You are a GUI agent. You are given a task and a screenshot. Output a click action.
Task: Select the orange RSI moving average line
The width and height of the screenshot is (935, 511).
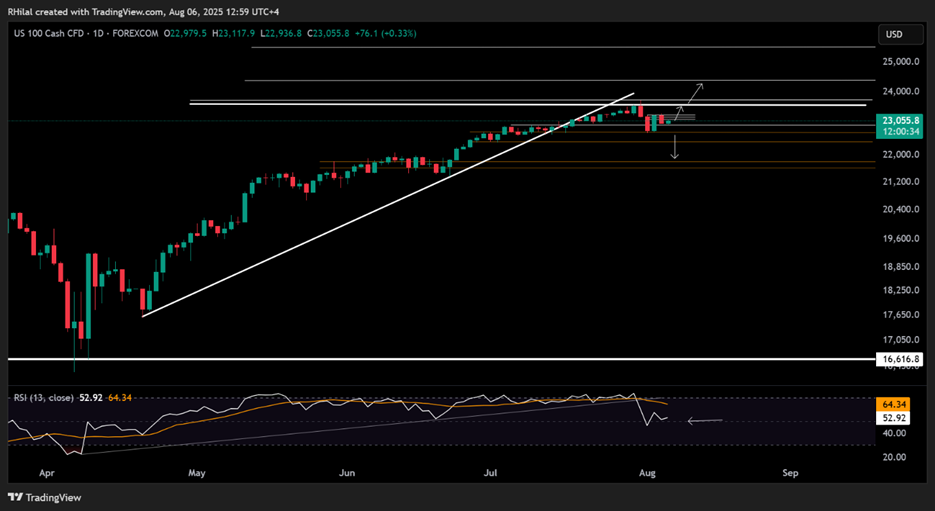(x=400, y=403)
